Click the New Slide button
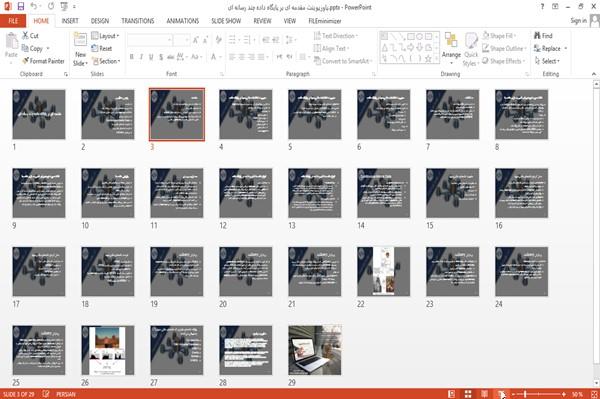The height and width of the screenshot is (399, 600). point(80,50)
